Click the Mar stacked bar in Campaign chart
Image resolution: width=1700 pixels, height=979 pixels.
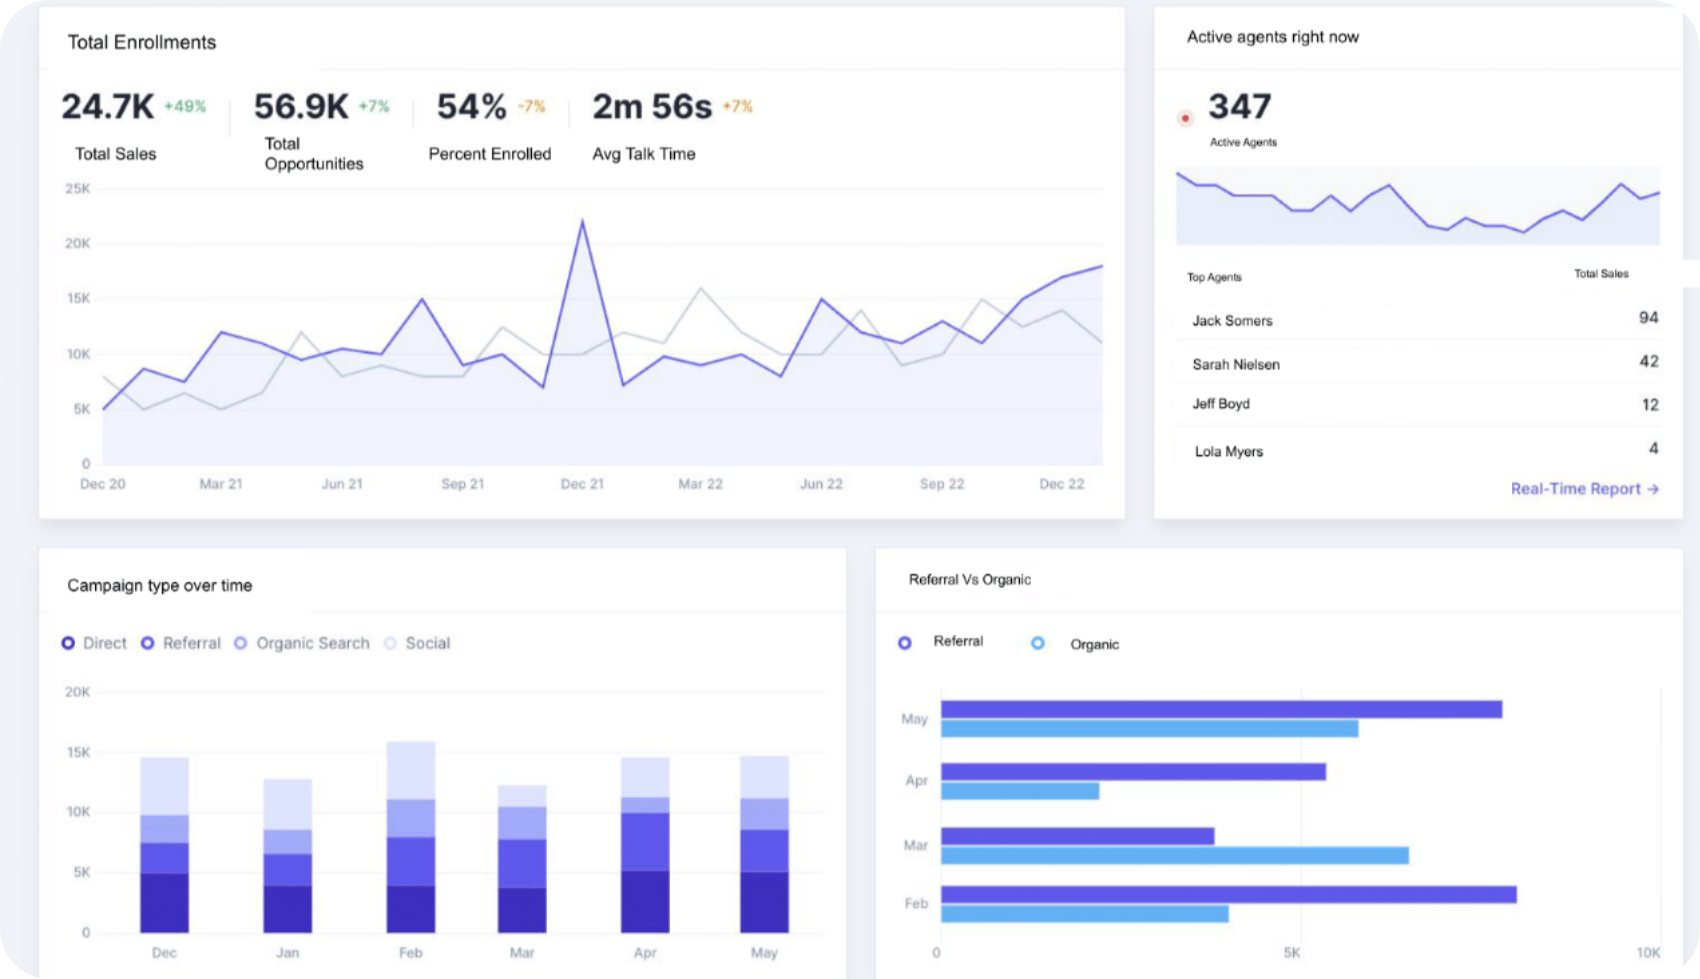[522, 859]
